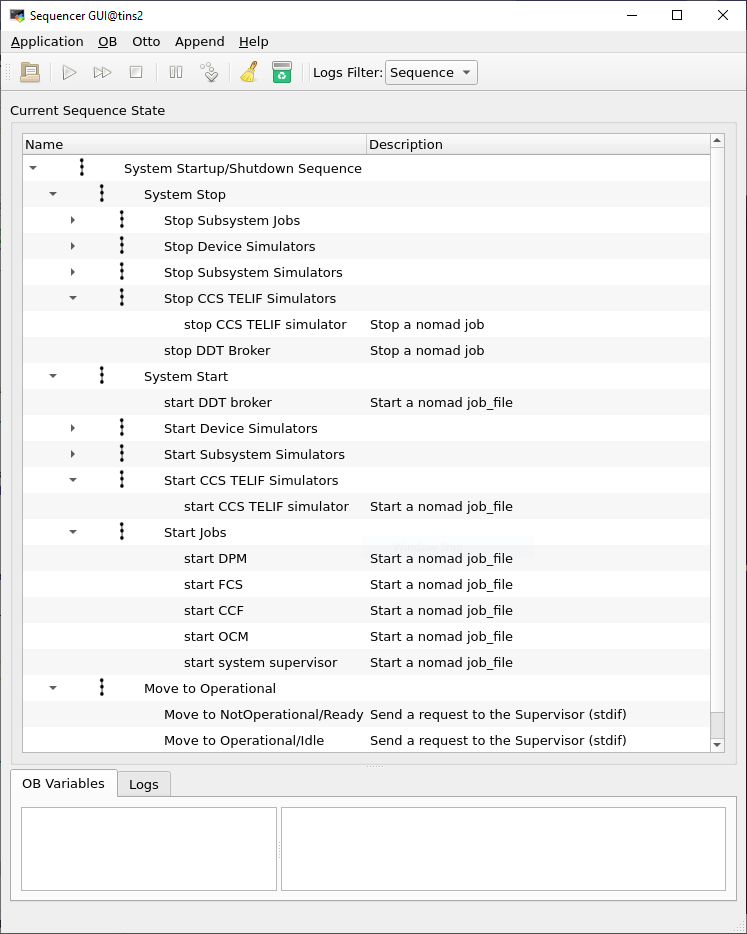Switch to the Logs tab
The height and width of the screenshot is (934, 747).
pos(143,784)
